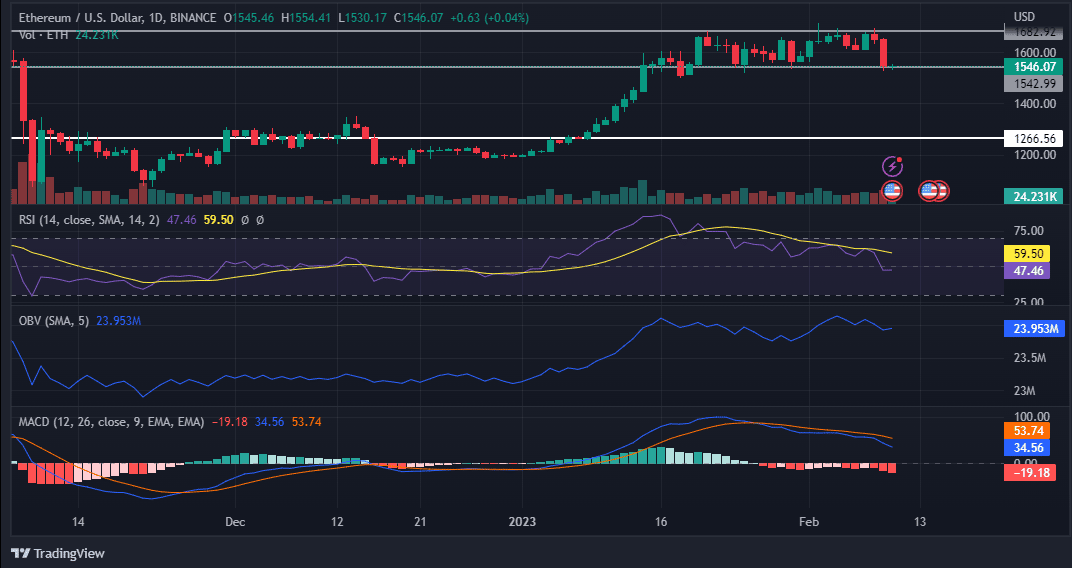Click the 1682.92 price axis label

[1033, 31]
